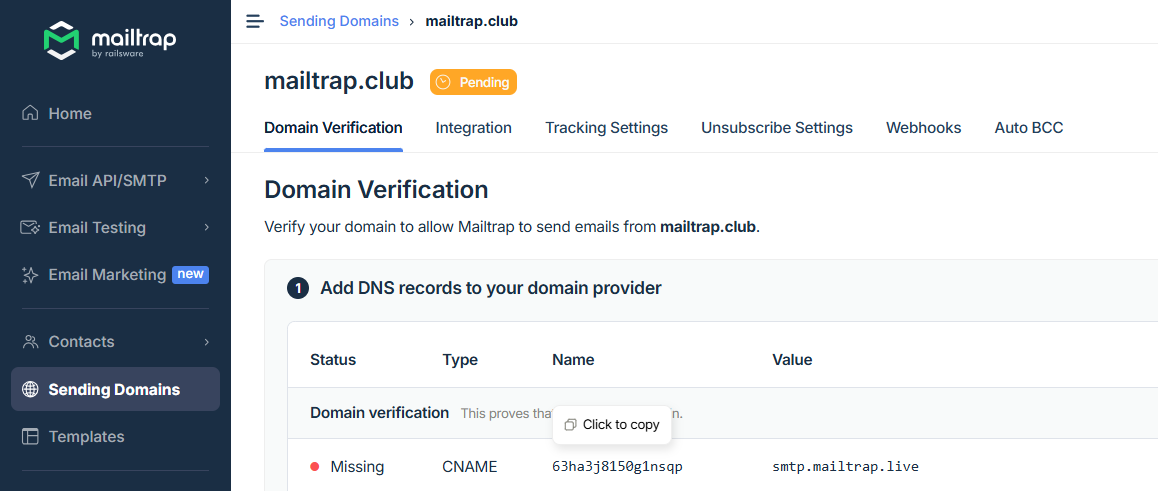The image size is (1158, 491).
Task: Open the Tracking Settings tab
Action: click(x=606, y=128)
